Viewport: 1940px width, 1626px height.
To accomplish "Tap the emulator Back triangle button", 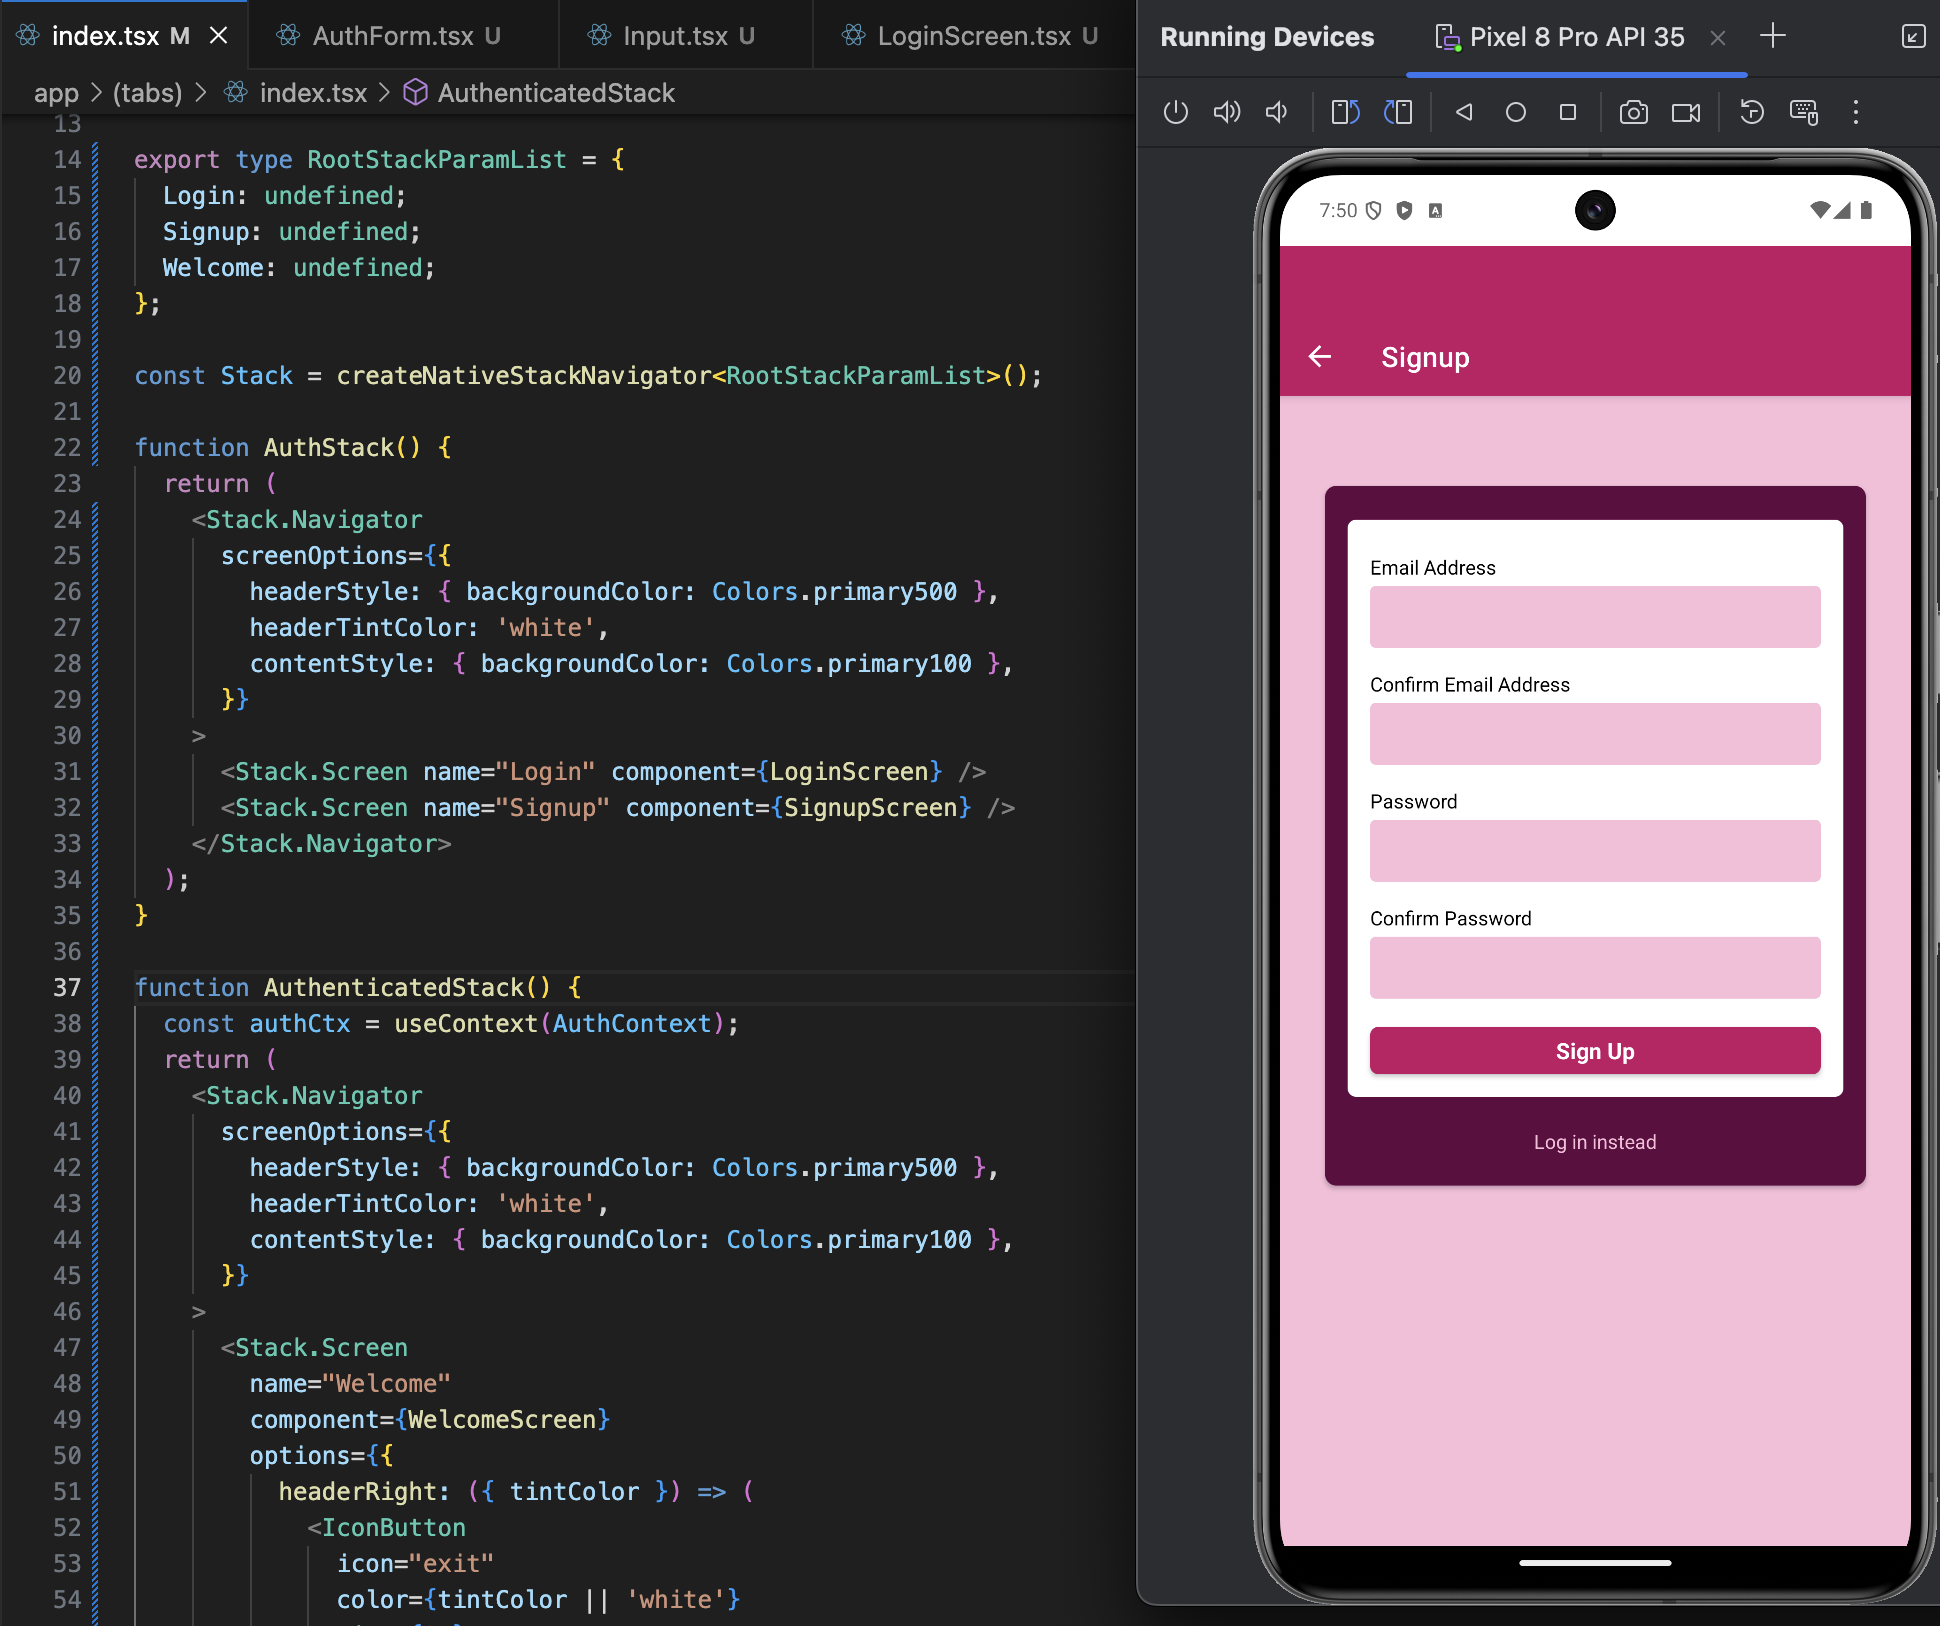I will [x=1464, y=112].
